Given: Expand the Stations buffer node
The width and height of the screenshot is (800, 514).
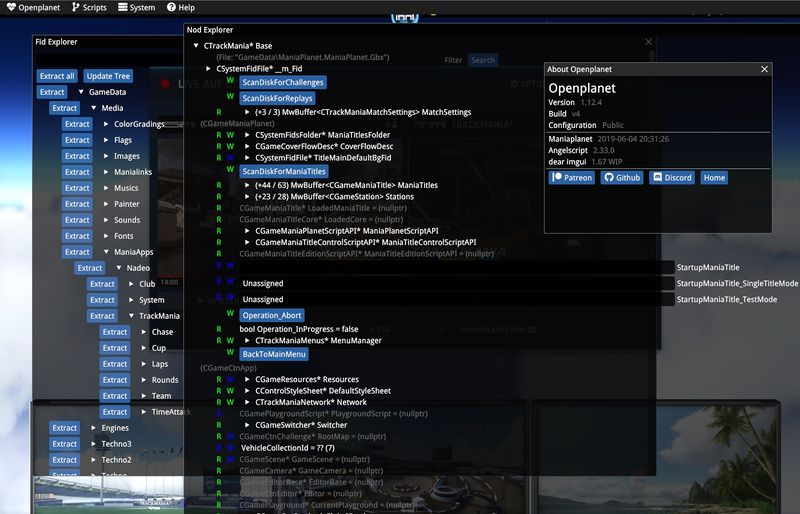Looking at the screenshot, I should point(247,197).
